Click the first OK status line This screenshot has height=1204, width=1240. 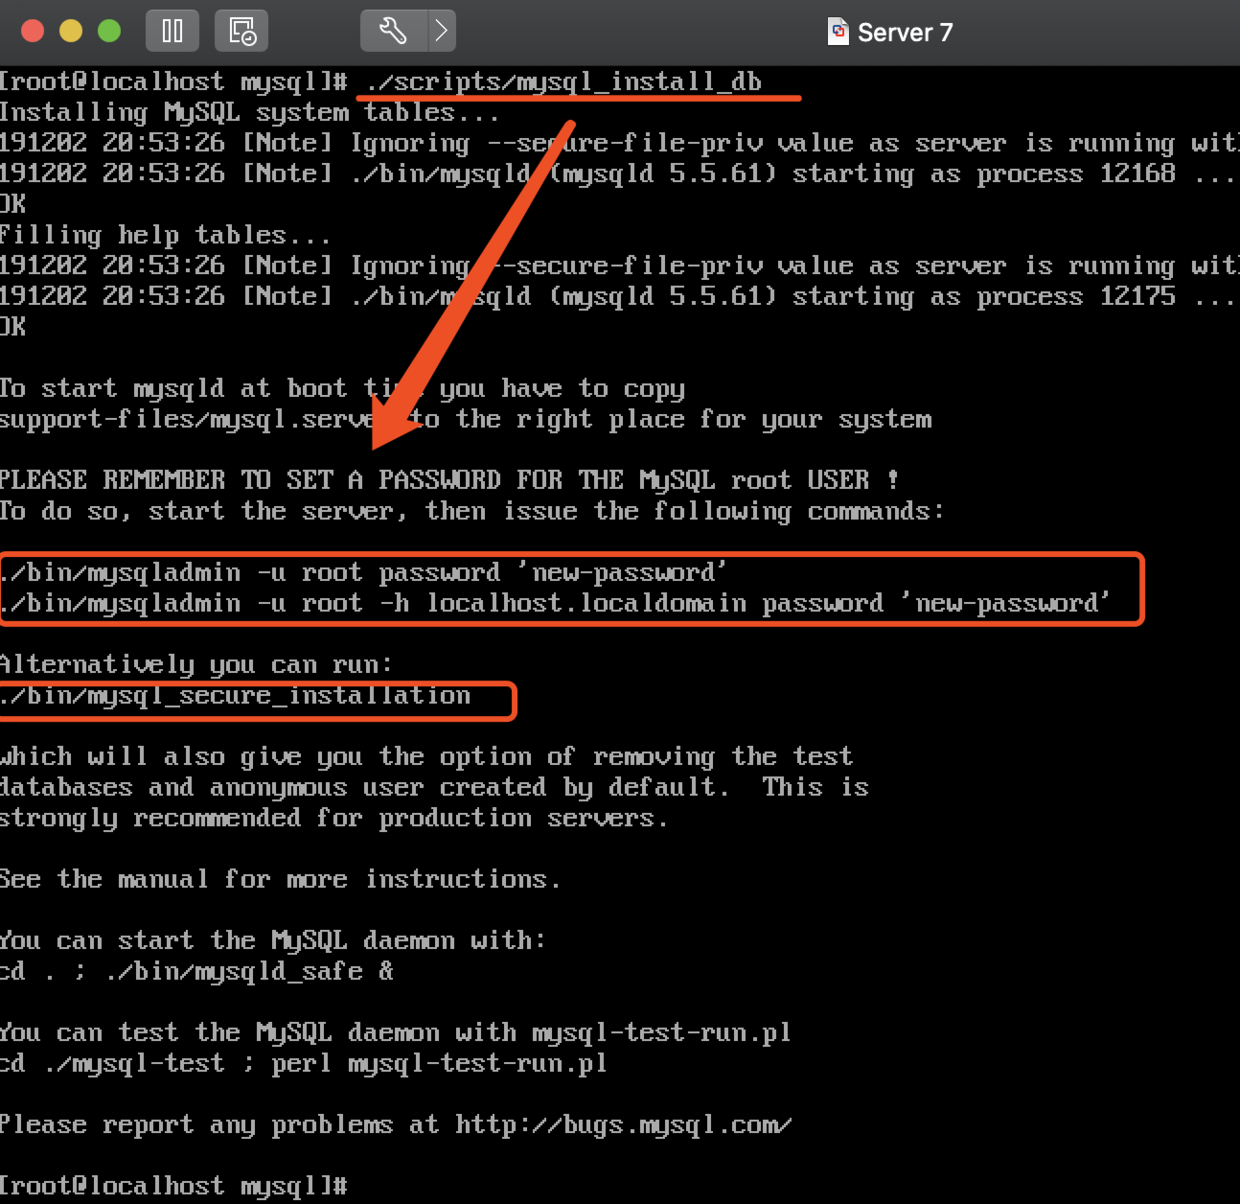[x=14, y=203]
